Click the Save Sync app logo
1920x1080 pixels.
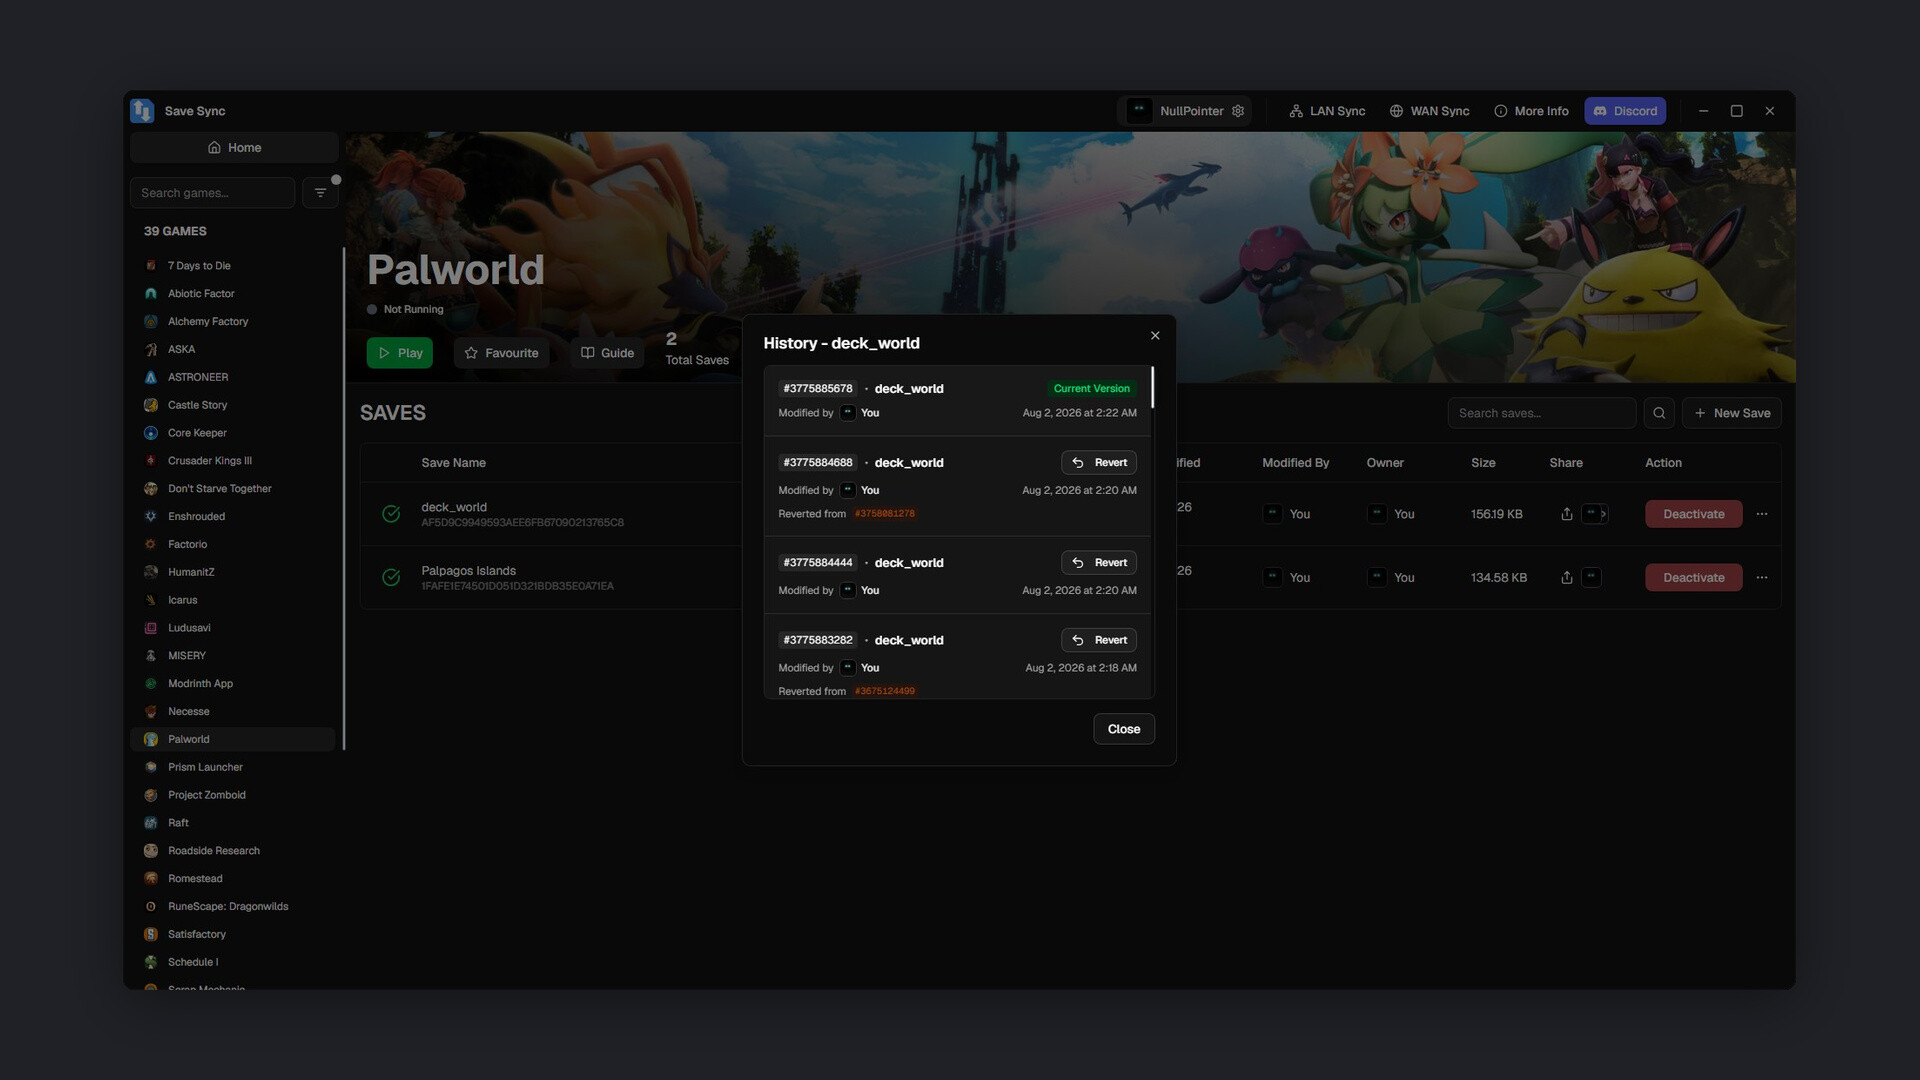tap(142, 111)
